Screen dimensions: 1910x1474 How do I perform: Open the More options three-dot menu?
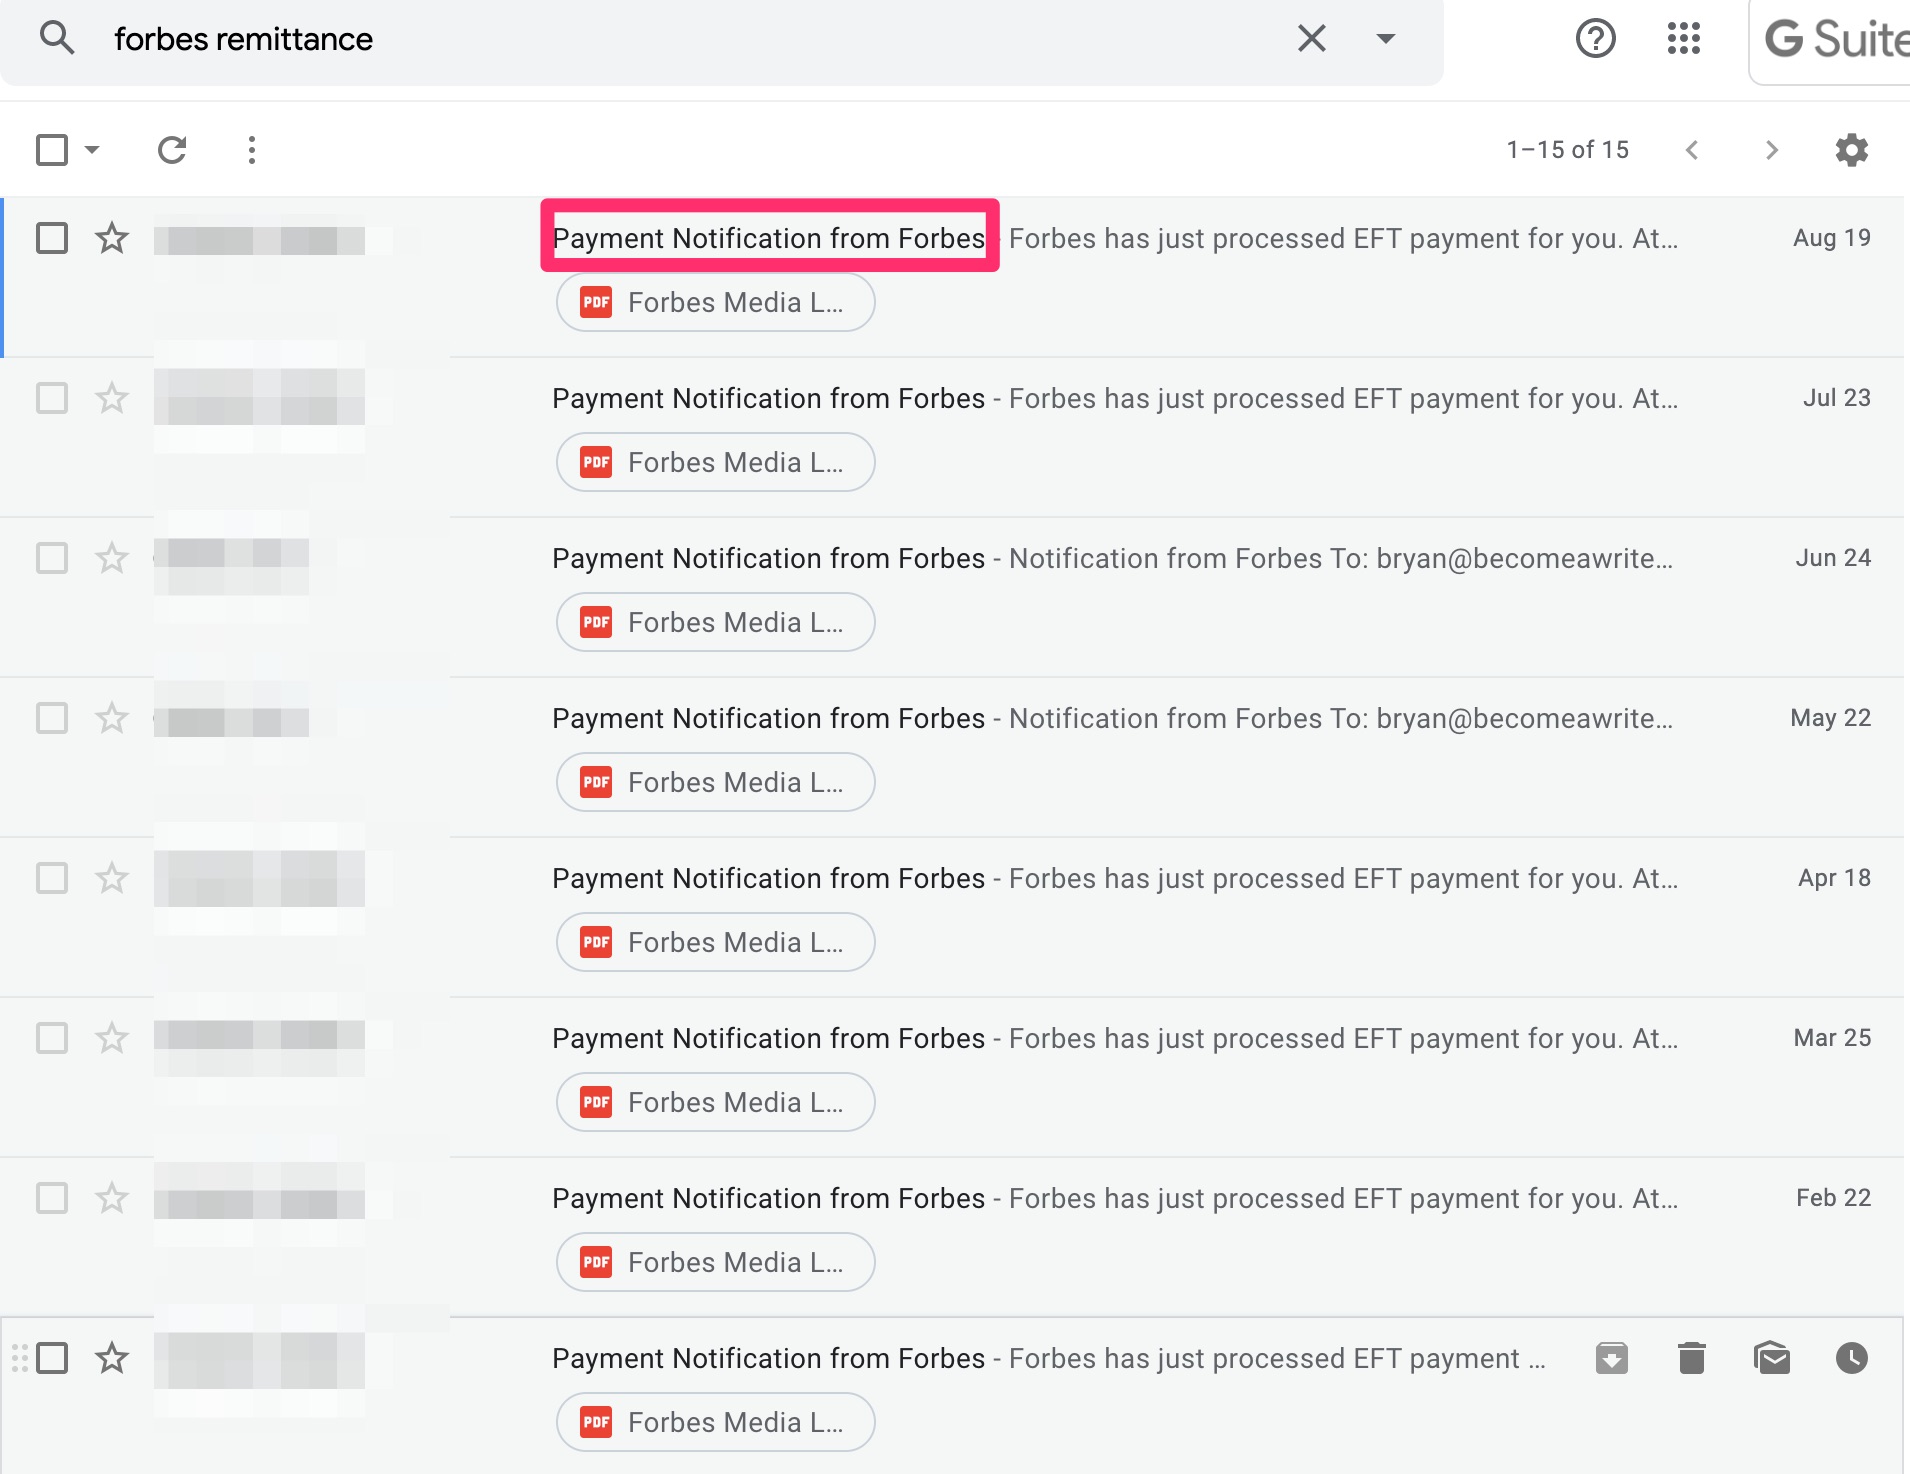[x=251, y=150]
